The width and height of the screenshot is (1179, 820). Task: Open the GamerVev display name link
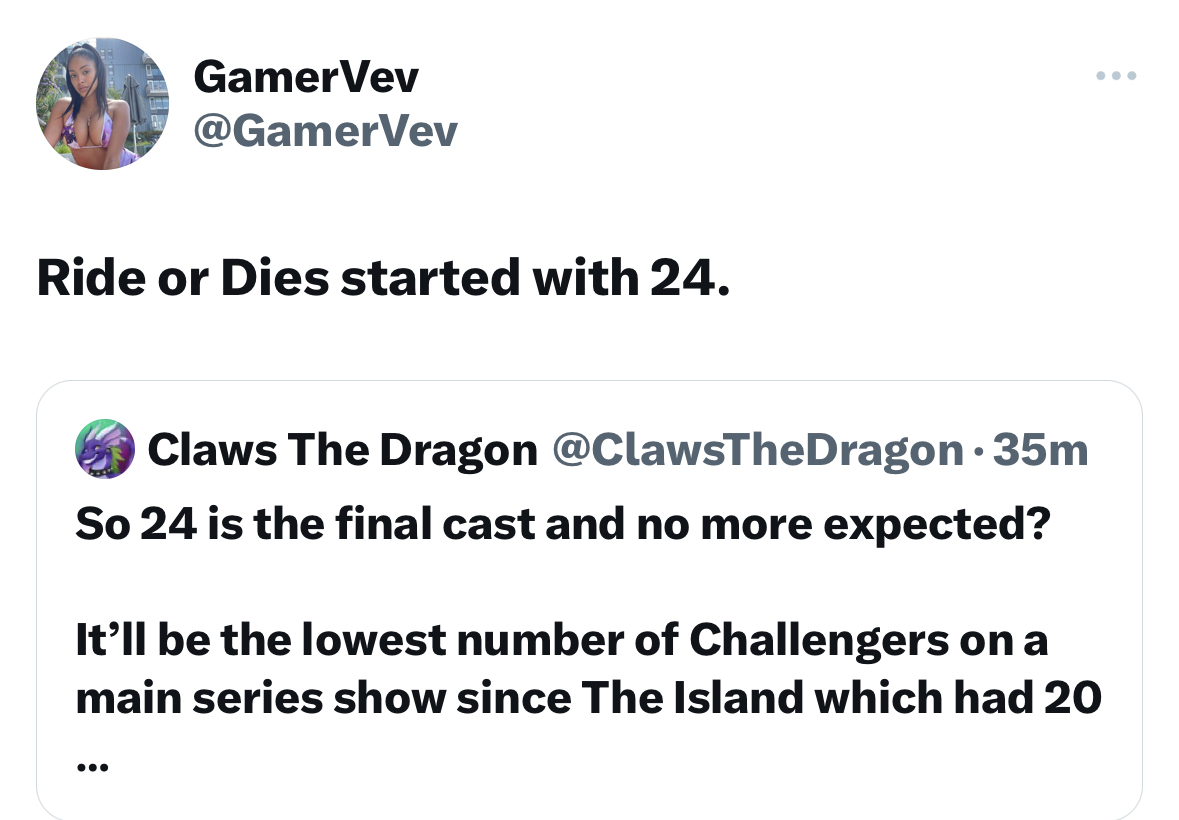point(305,77)
